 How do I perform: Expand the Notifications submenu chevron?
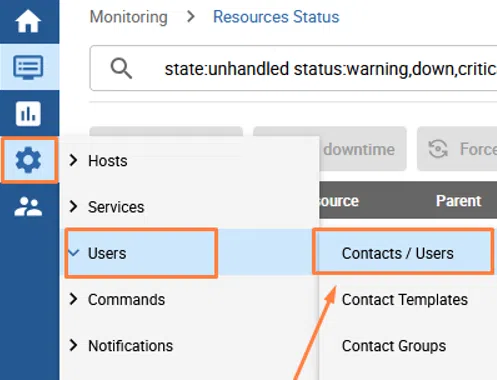(73, 345)
